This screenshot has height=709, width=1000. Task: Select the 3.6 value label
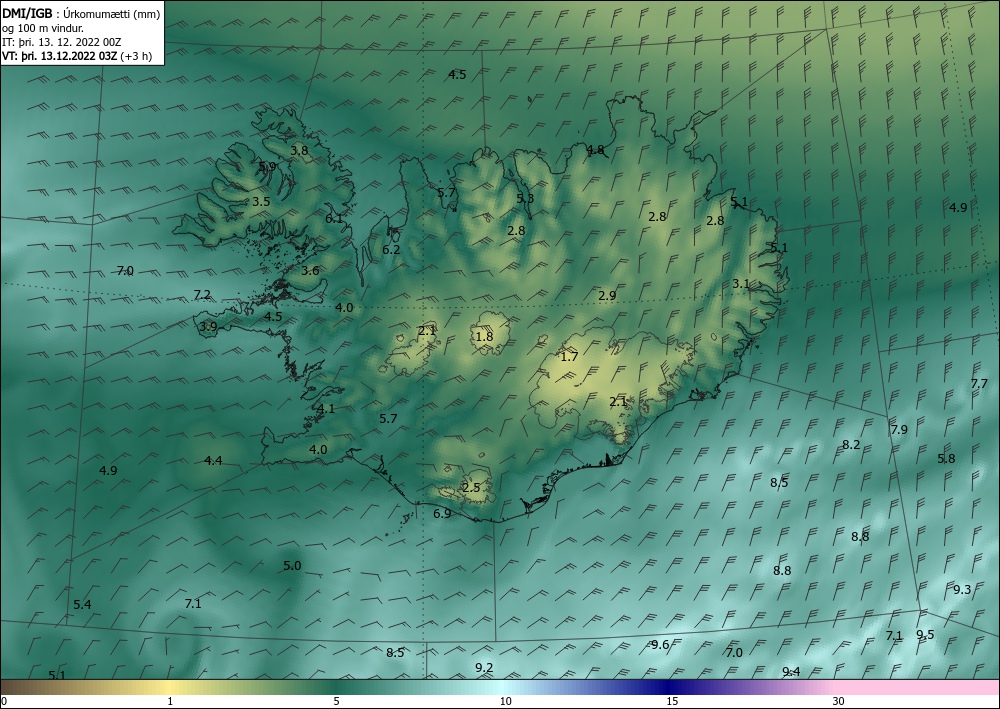coord(310,270)
